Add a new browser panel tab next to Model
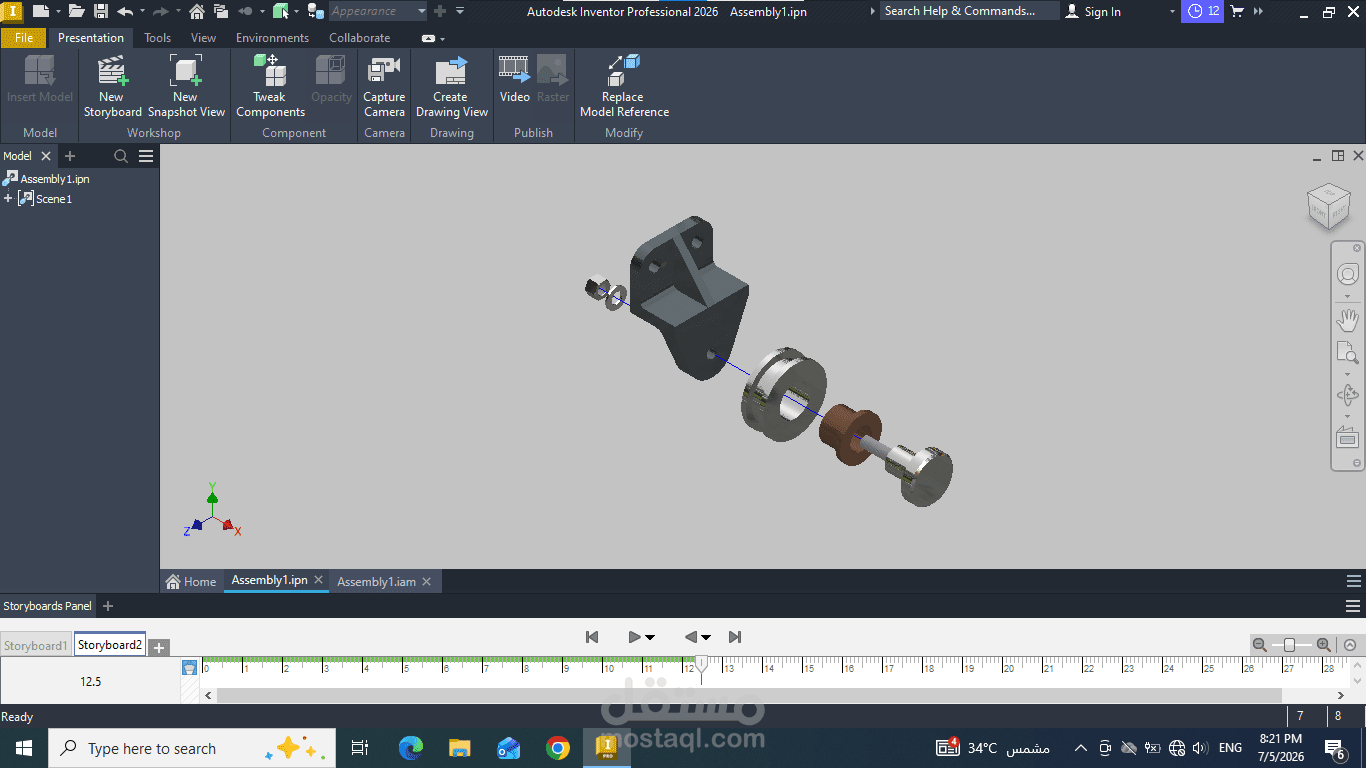1366x768 pixels. click(70, 156)
